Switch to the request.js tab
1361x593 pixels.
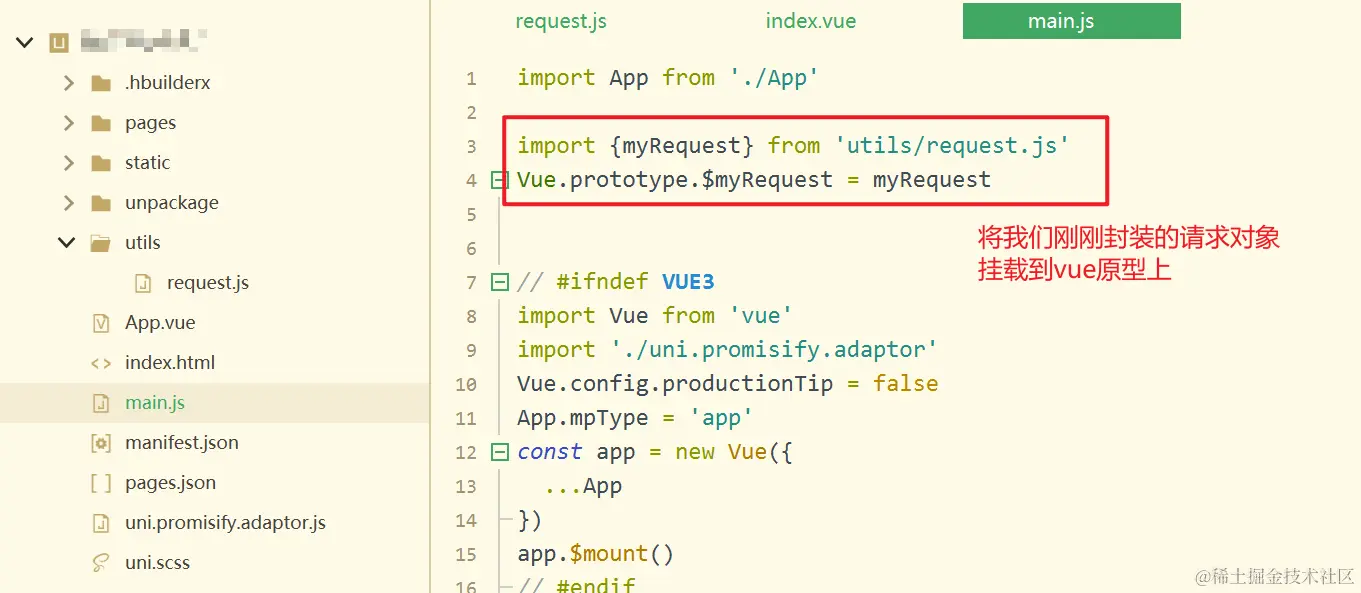coord(561,21)
